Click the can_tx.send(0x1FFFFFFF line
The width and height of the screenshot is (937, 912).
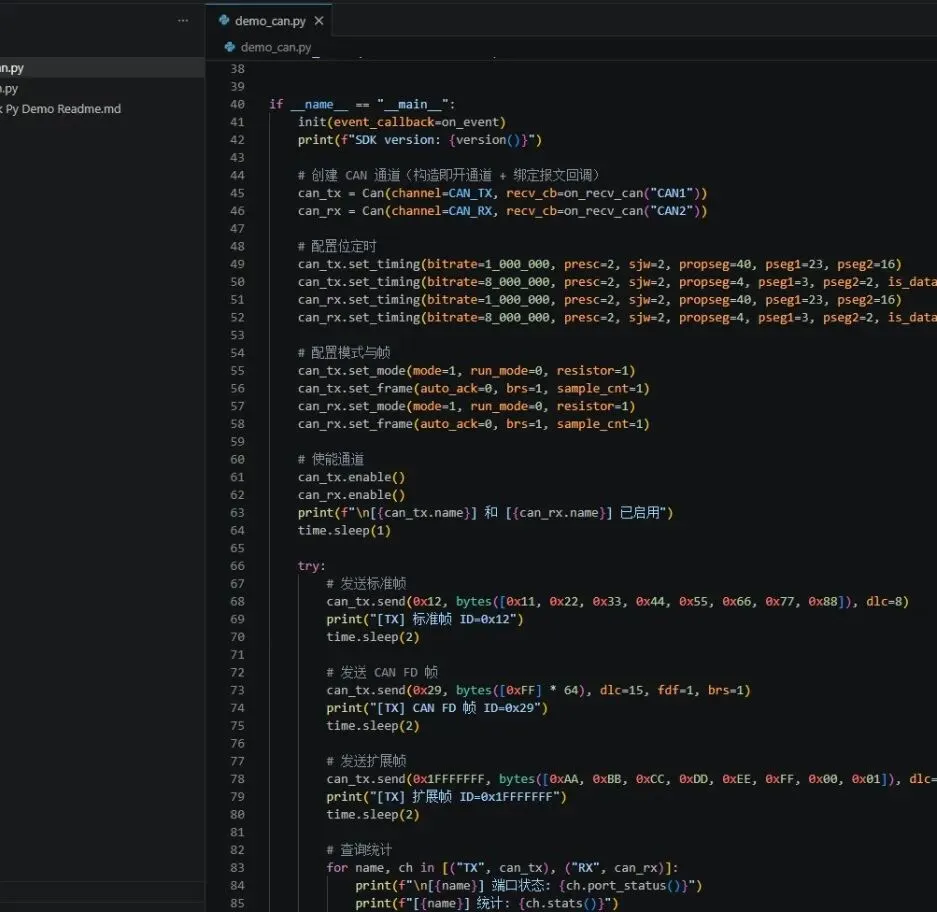(632, 779)
